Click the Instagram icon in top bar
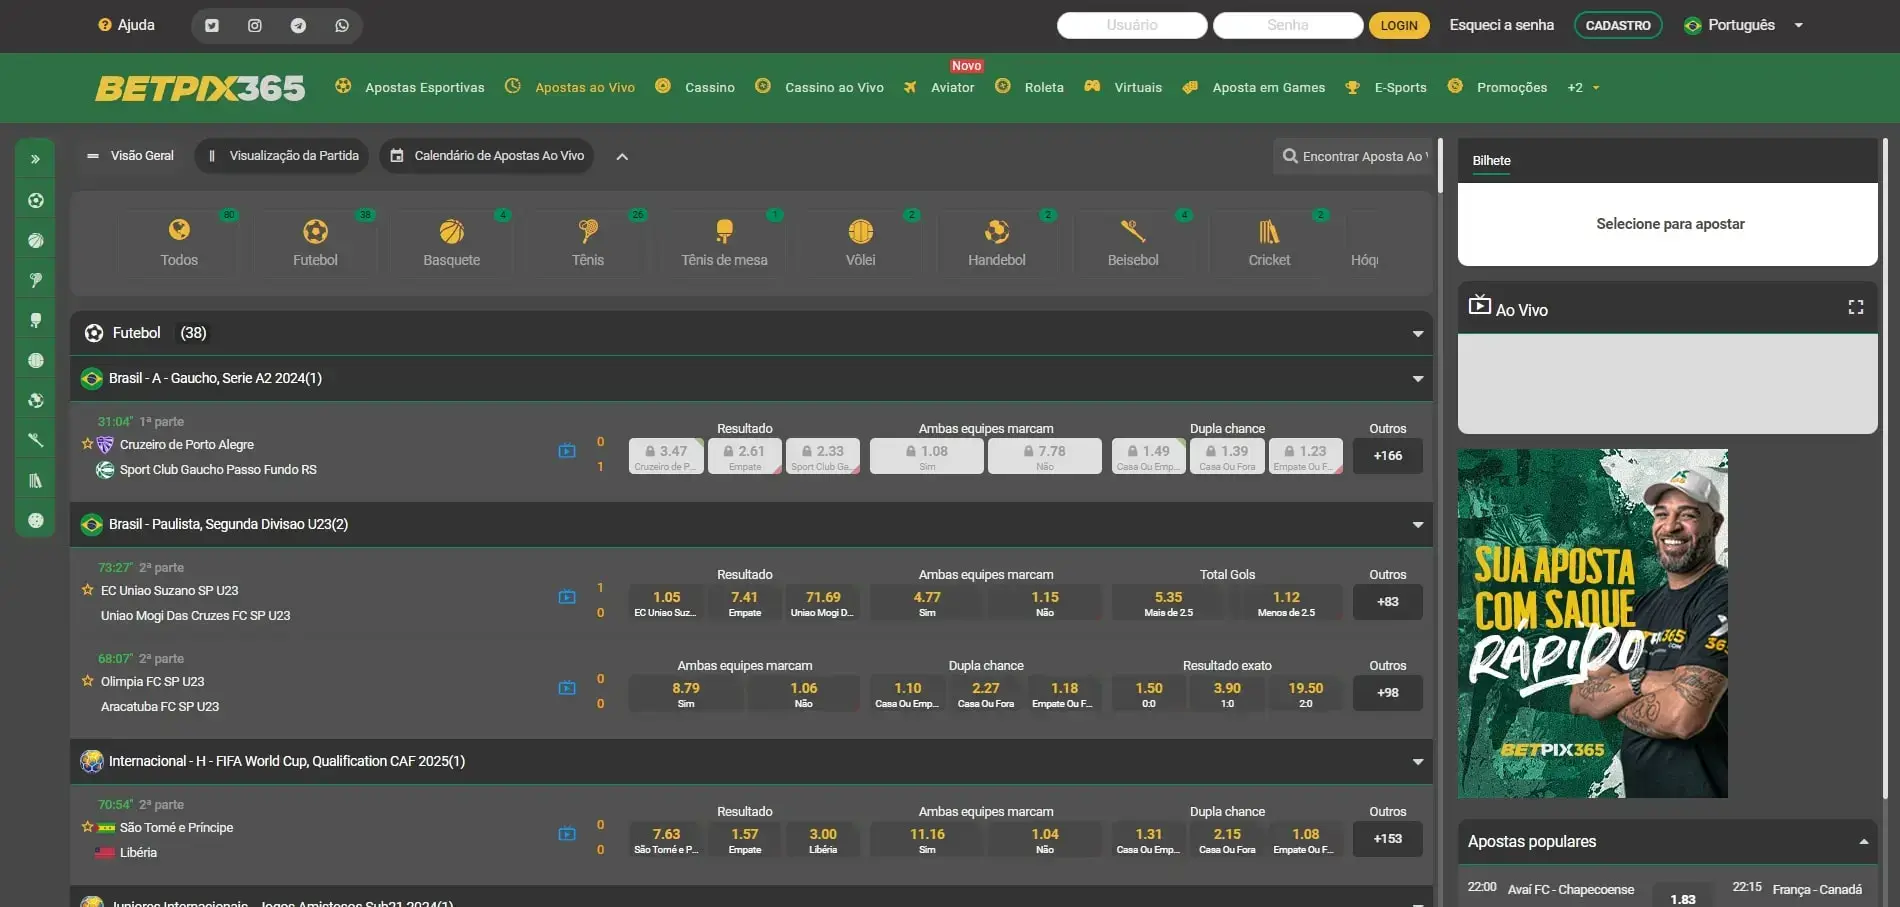 (255, 26)
